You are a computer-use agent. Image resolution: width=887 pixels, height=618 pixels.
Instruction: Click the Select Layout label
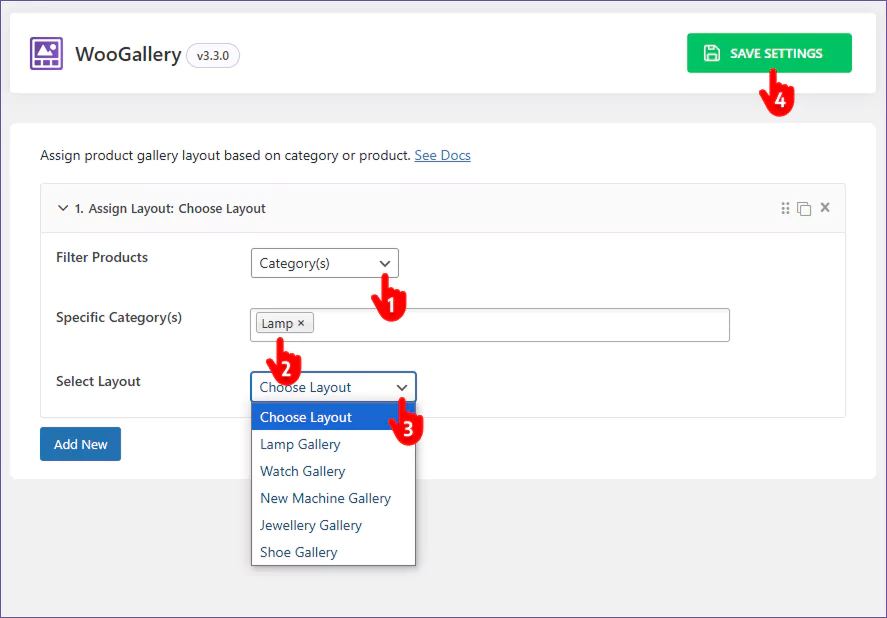click(x=98, y=381)
